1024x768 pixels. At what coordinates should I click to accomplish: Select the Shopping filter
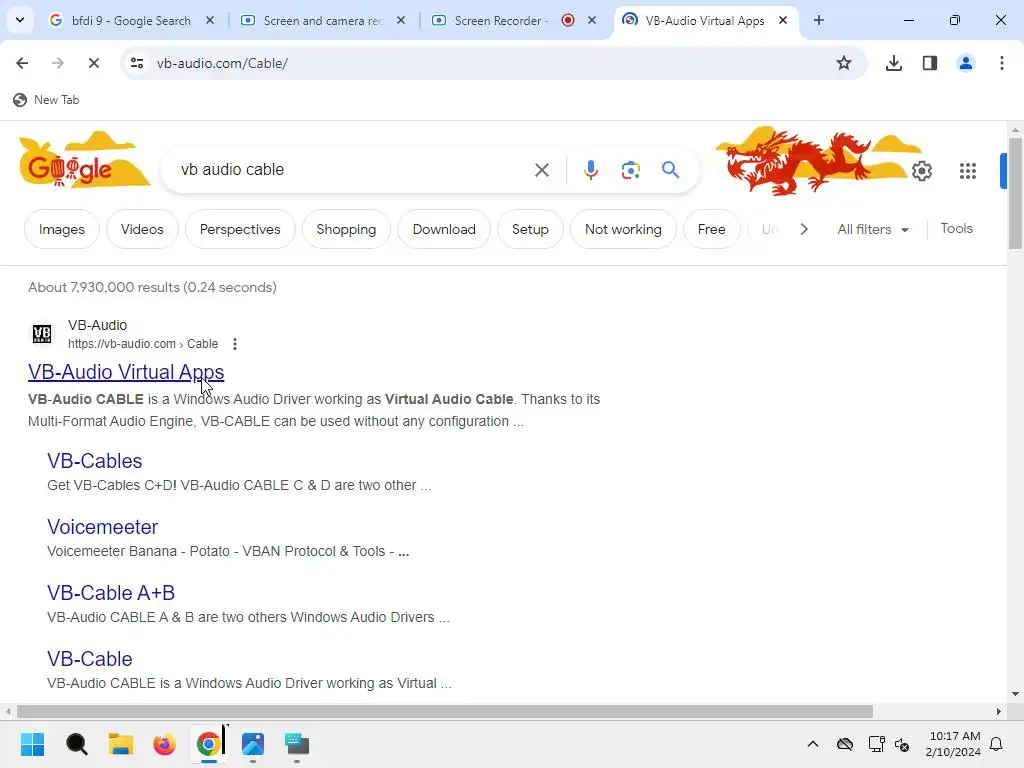346,229
